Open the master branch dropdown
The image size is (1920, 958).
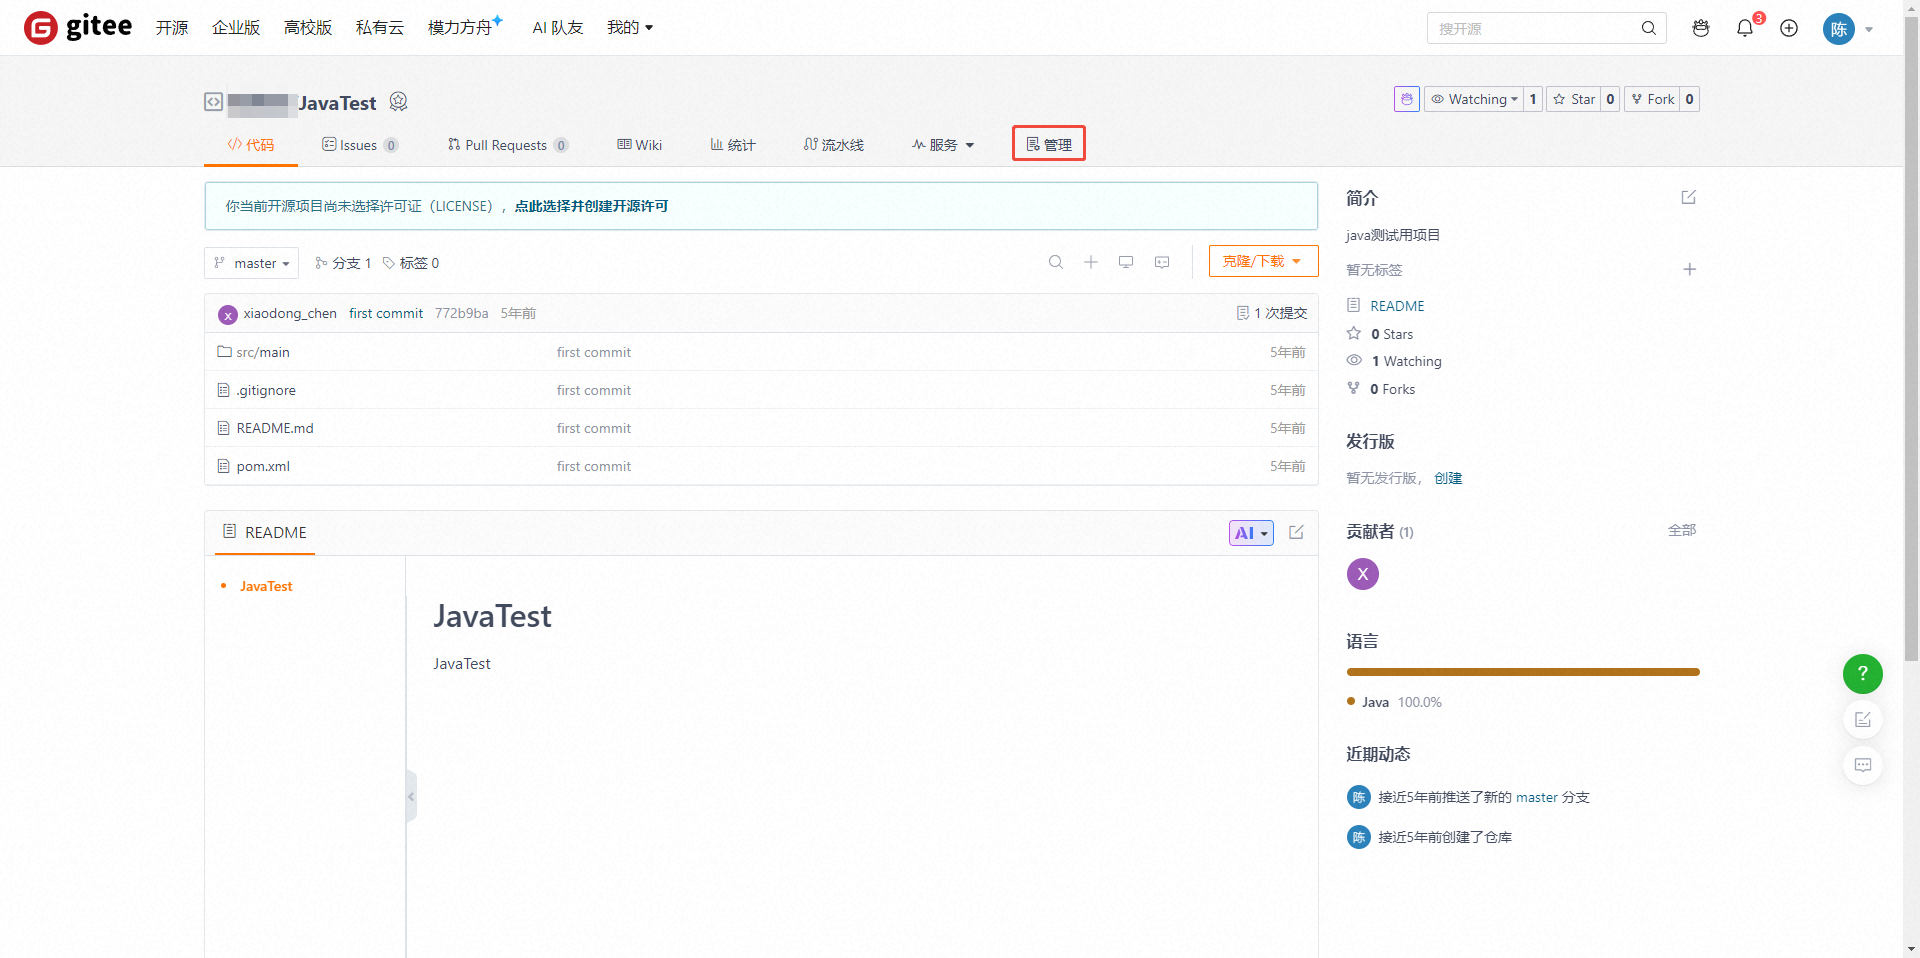coord(252,263)
